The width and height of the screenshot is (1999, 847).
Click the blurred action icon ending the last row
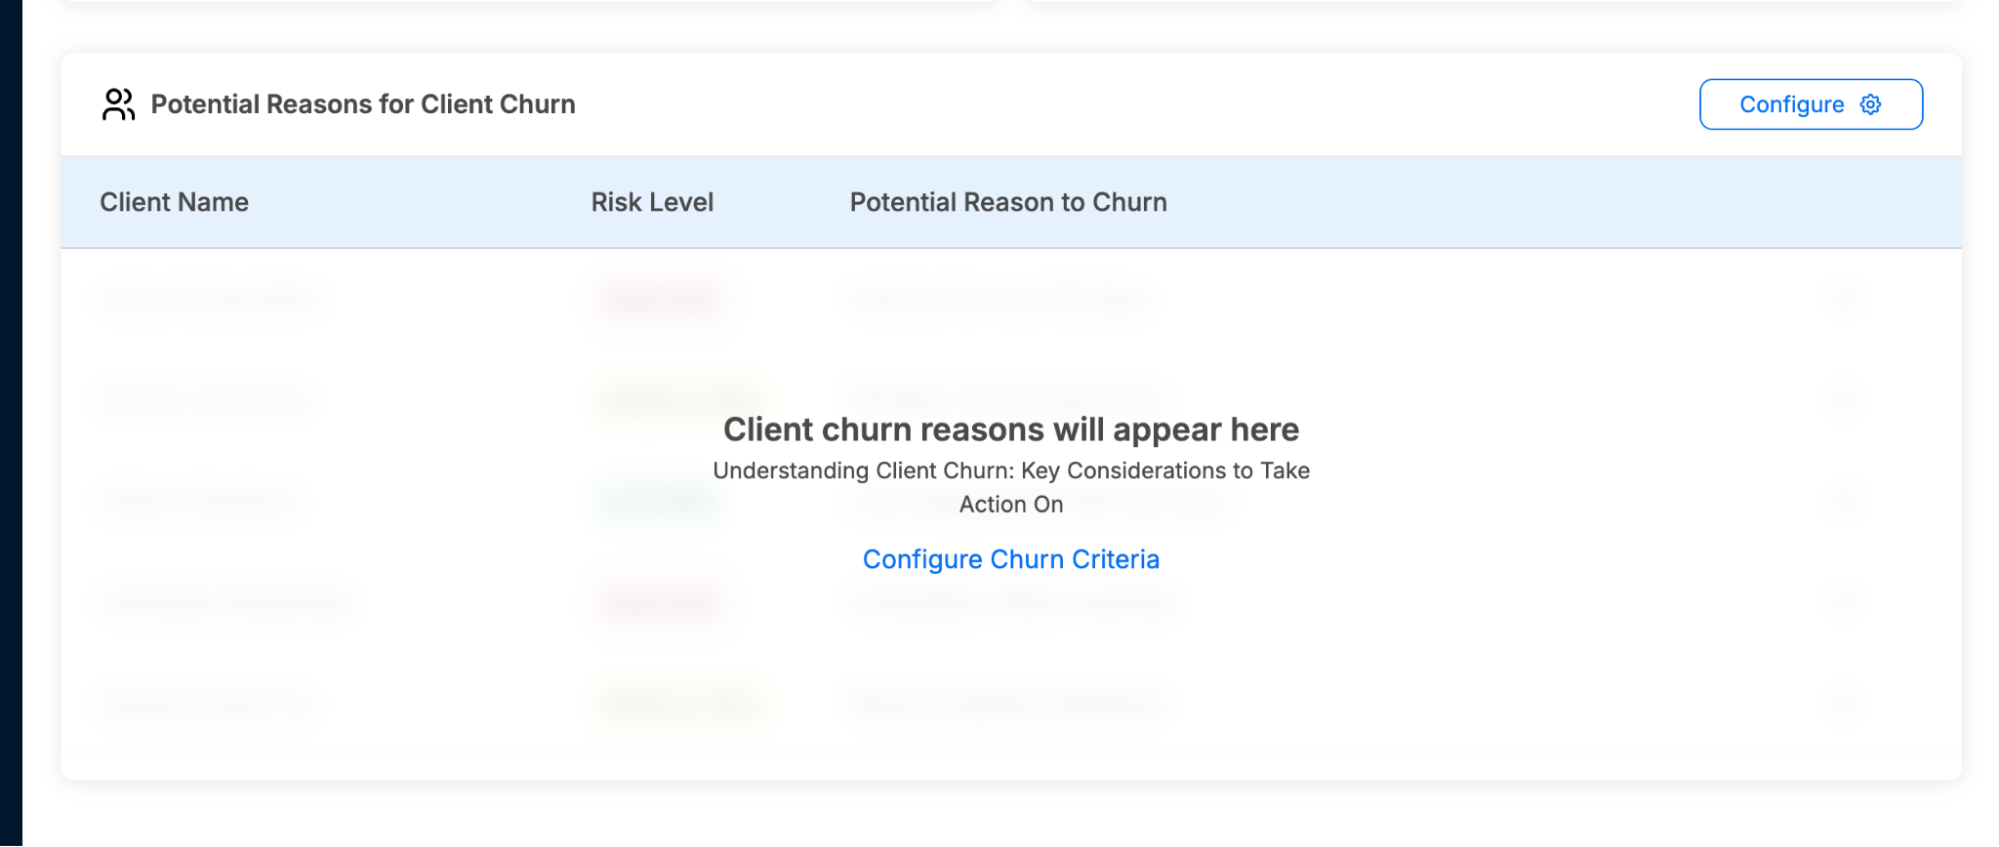coord(1845,703)
